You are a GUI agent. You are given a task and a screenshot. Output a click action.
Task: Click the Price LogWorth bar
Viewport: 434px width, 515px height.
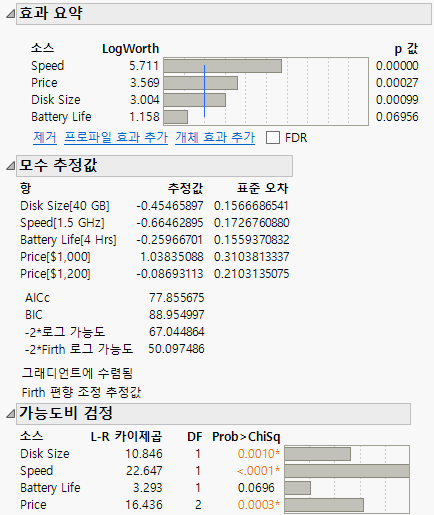pyautogui.click(x=201, y=83)
